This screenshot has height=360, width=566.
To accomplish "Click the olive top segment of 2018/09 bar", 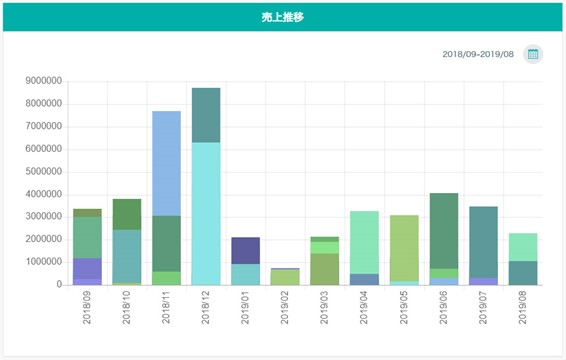I will pos(87,213).
